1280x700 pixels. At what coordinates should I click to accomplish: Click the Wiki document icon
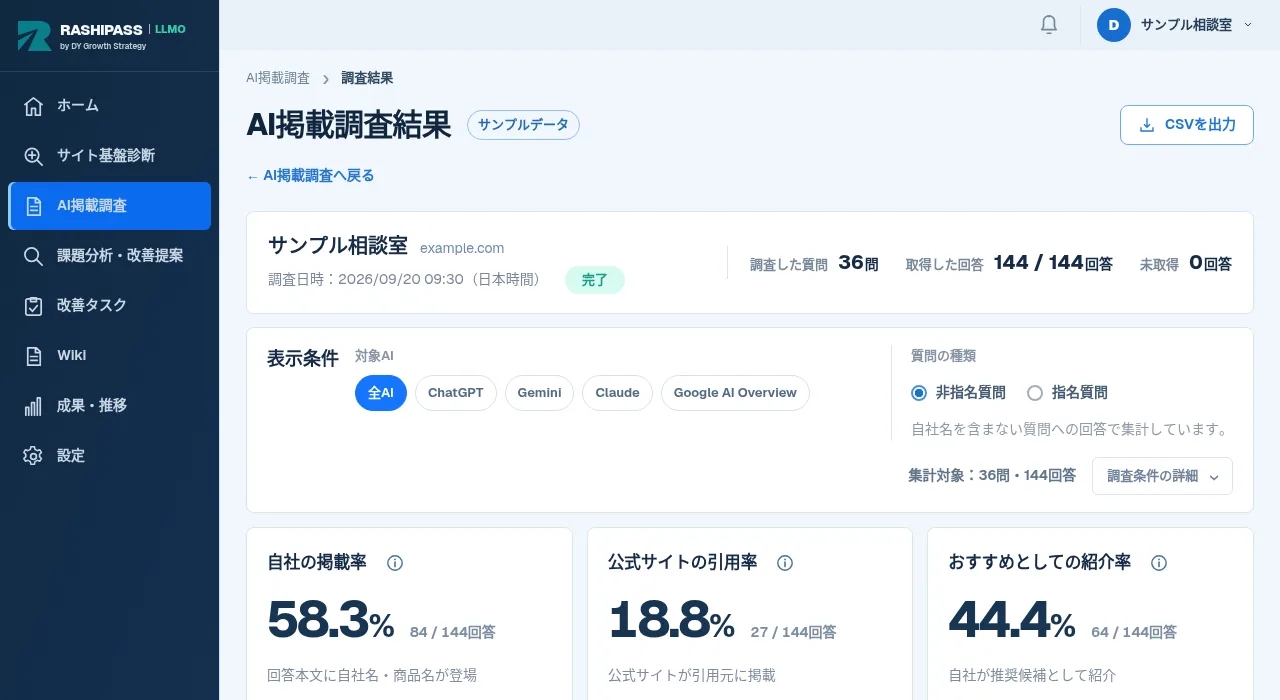(34, 356)
